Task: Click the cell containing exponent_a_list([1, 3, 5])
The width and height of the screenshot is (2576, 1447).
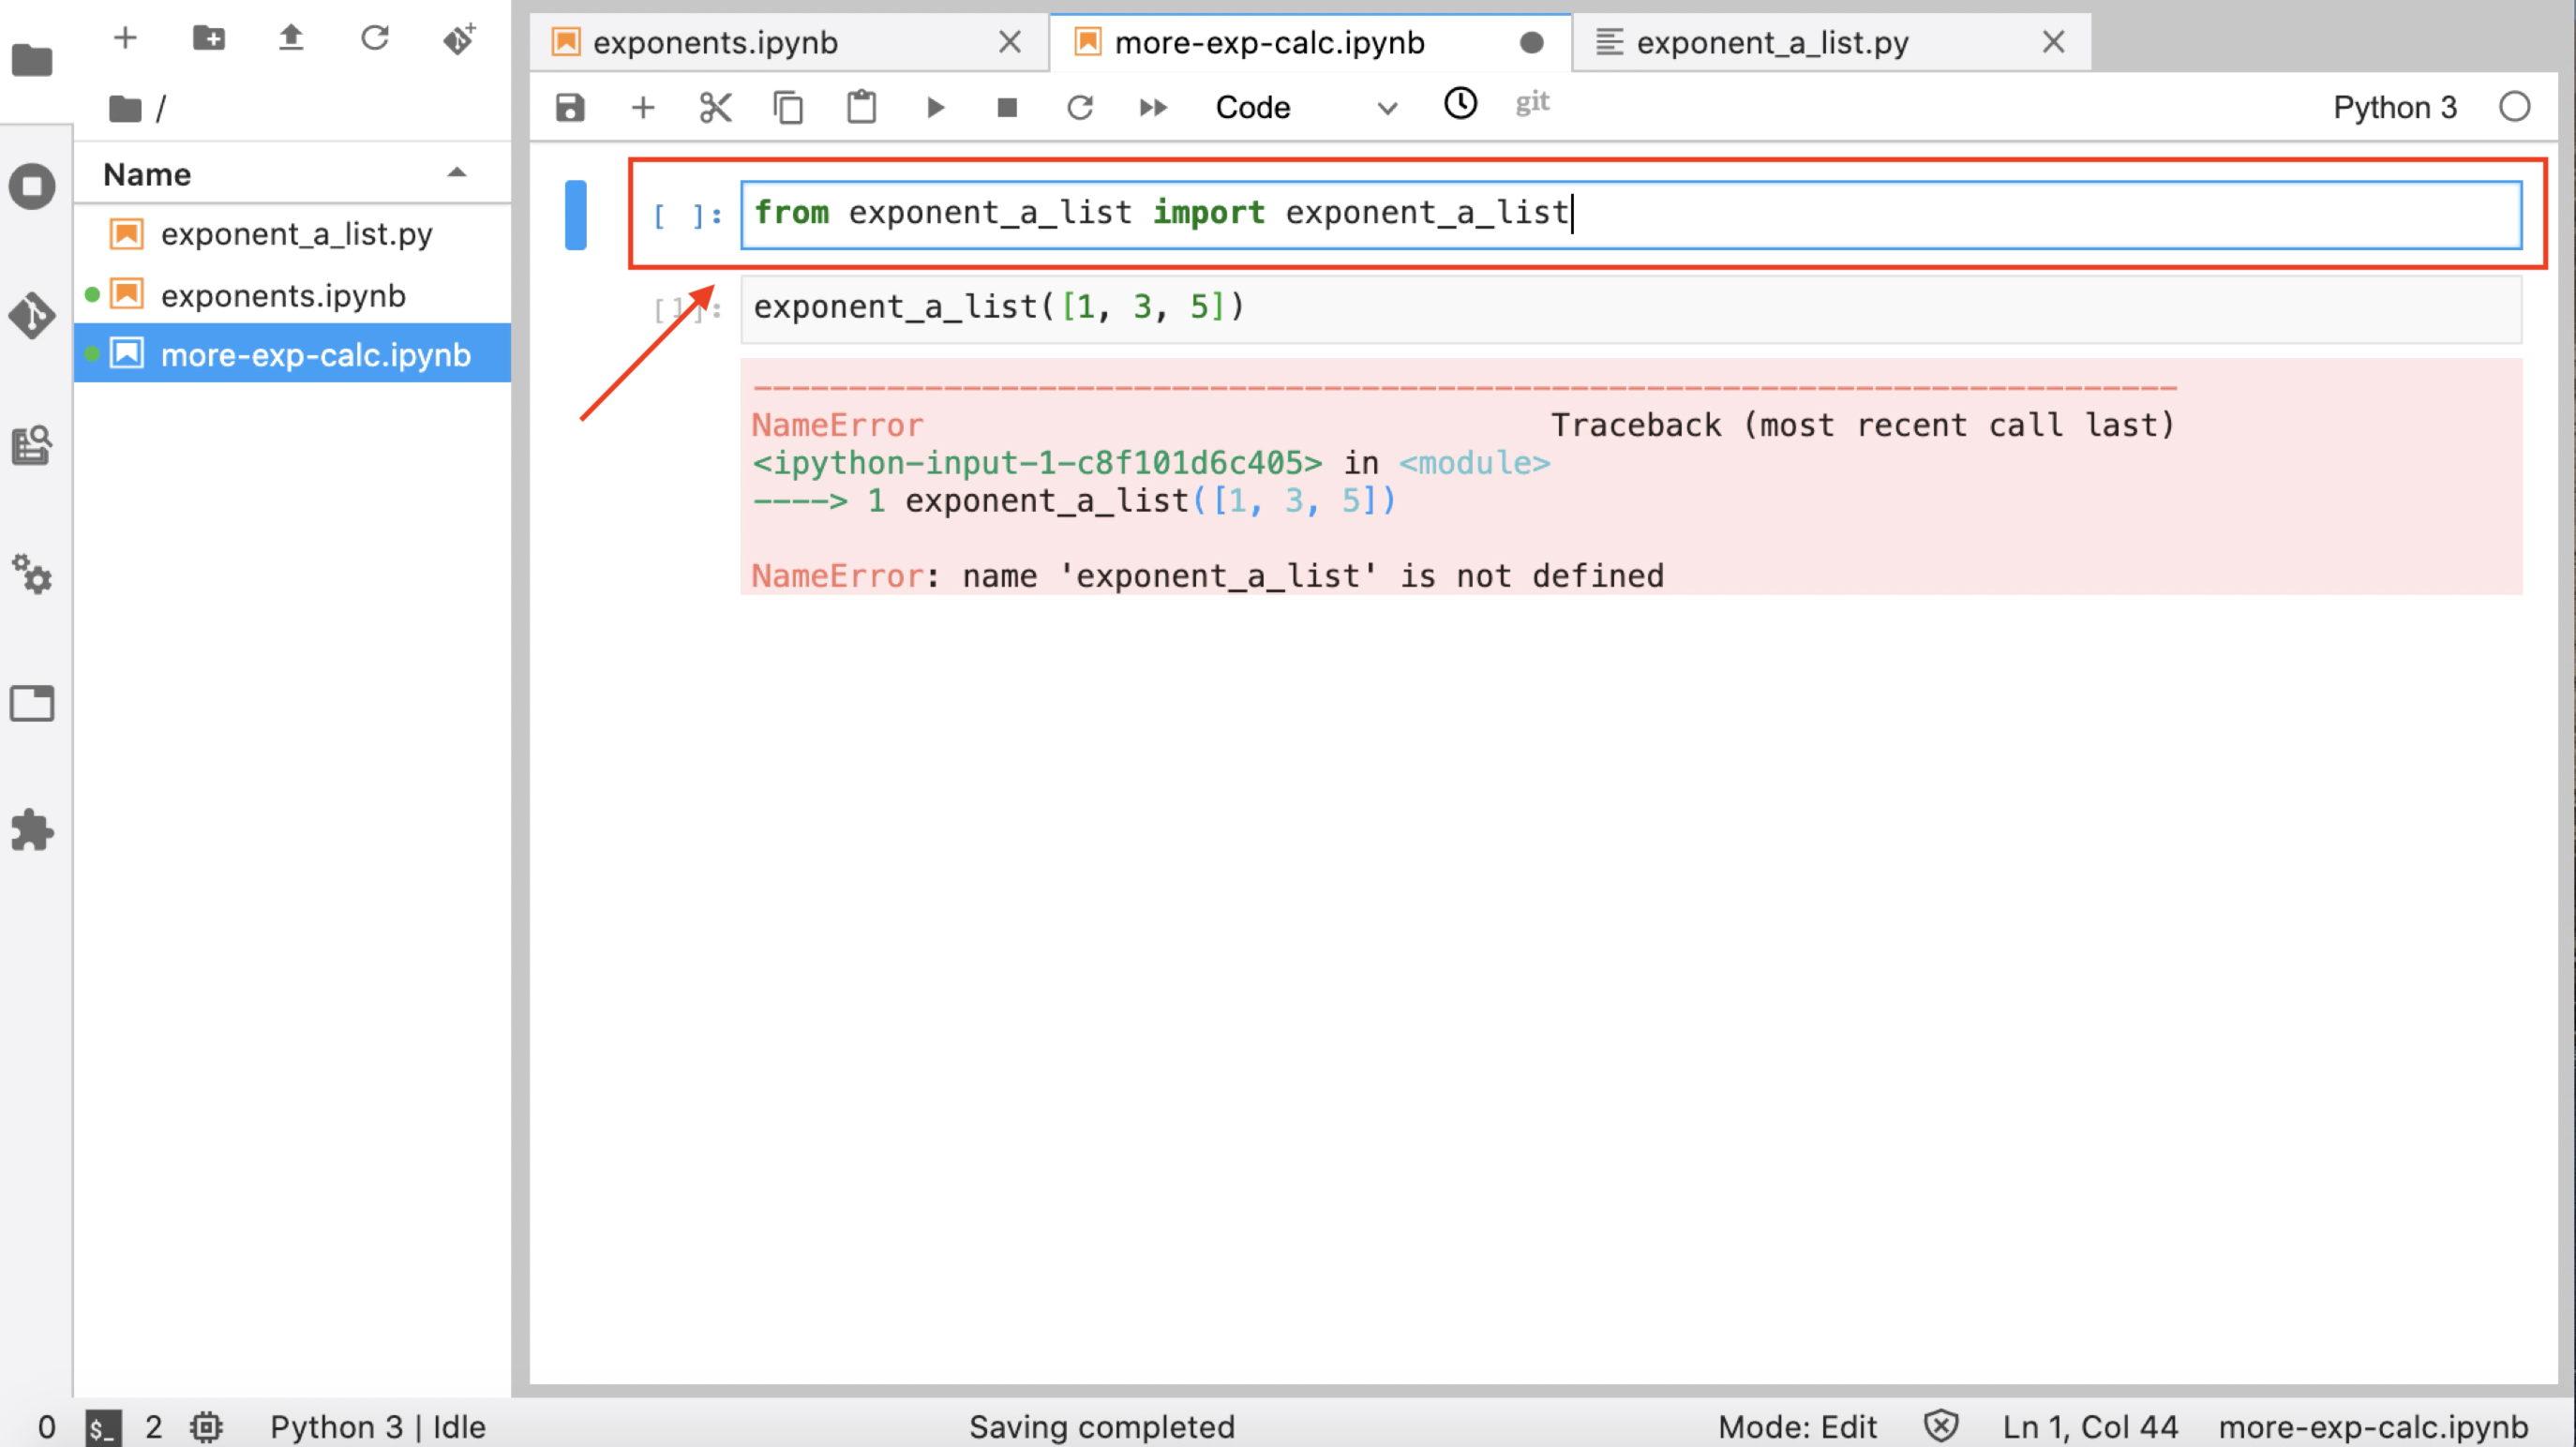Action: point(1630,308)
